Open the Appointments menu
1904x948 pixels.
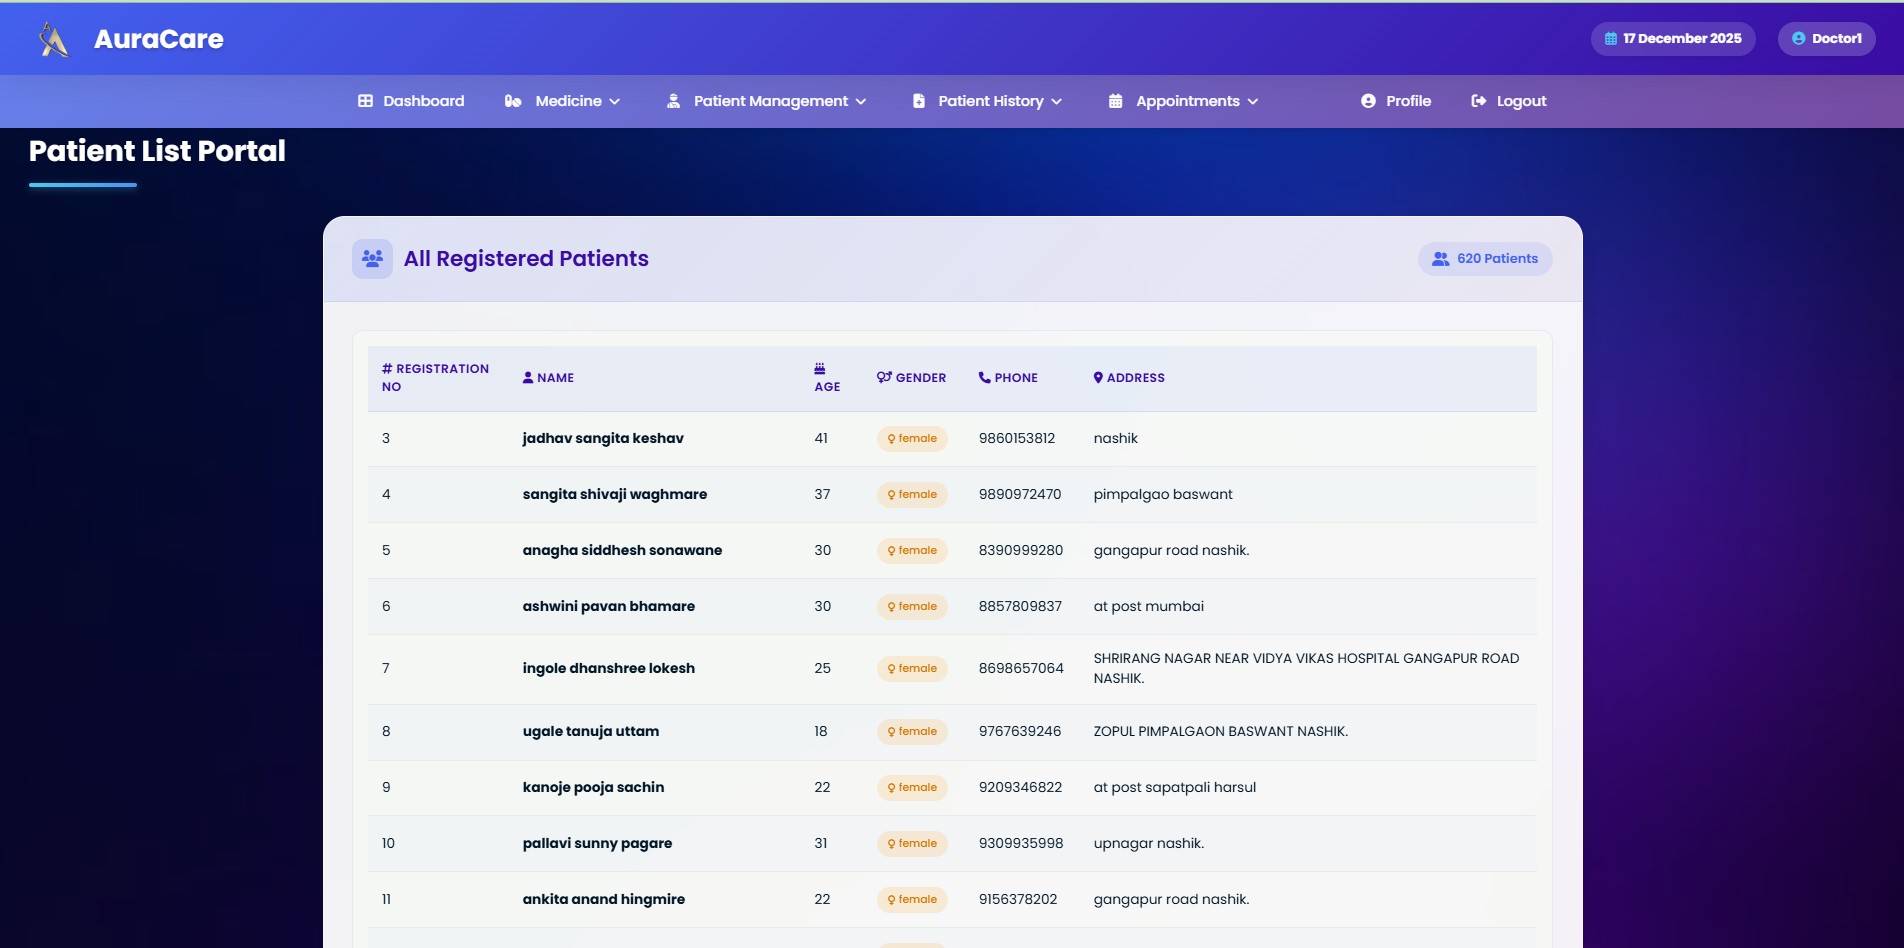(1187, 101)
